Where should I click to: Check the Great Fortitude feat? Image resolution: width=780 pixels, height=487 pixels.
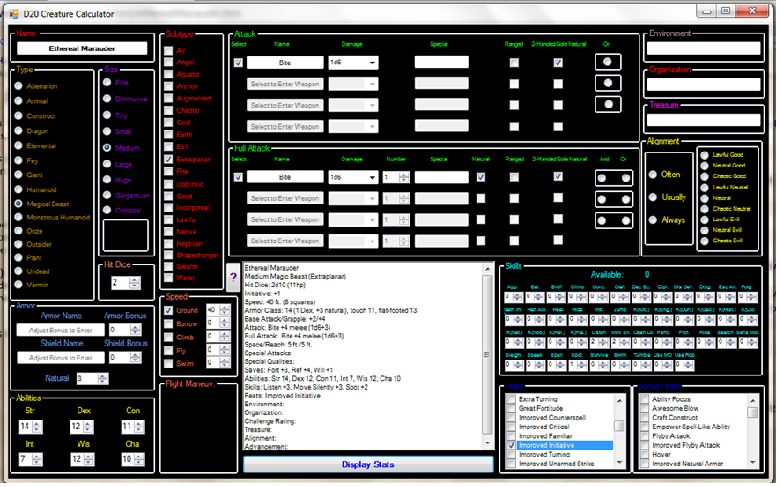(x=512, y=408)
